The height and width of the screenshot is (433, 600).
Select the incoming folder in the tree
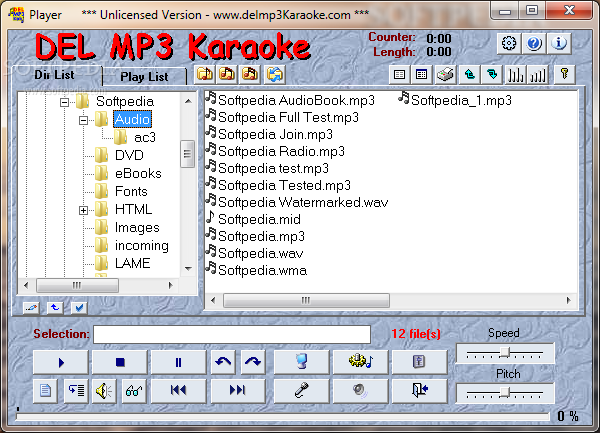pyautogui.click(x=142, y=246)
